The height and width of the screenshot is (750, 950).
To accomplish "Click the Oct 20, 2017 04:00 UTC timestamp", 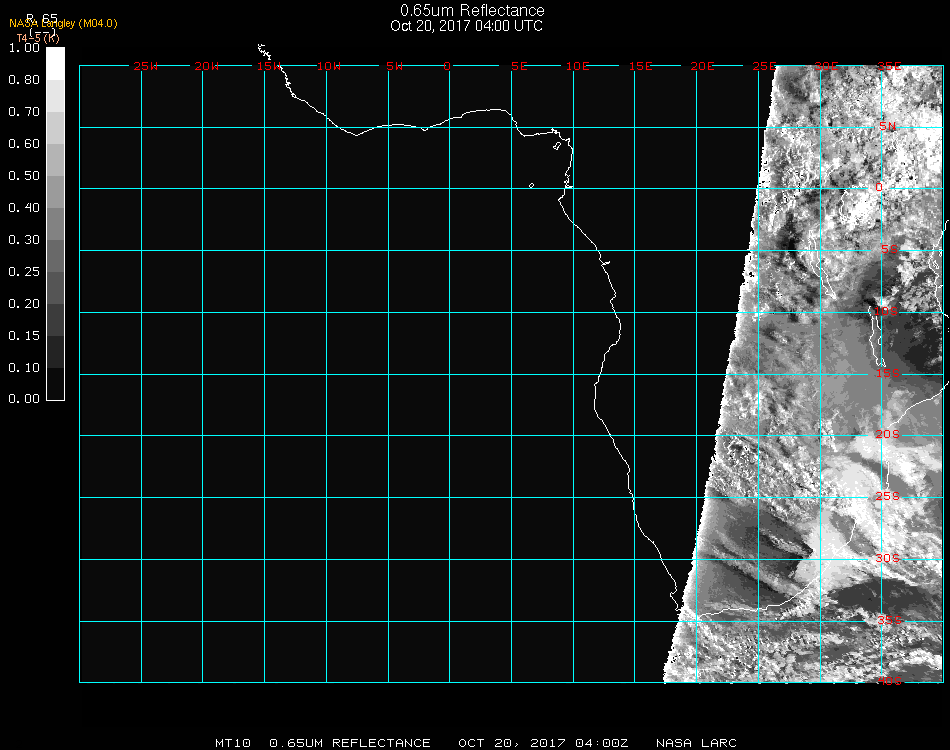I will click(466, 26).
